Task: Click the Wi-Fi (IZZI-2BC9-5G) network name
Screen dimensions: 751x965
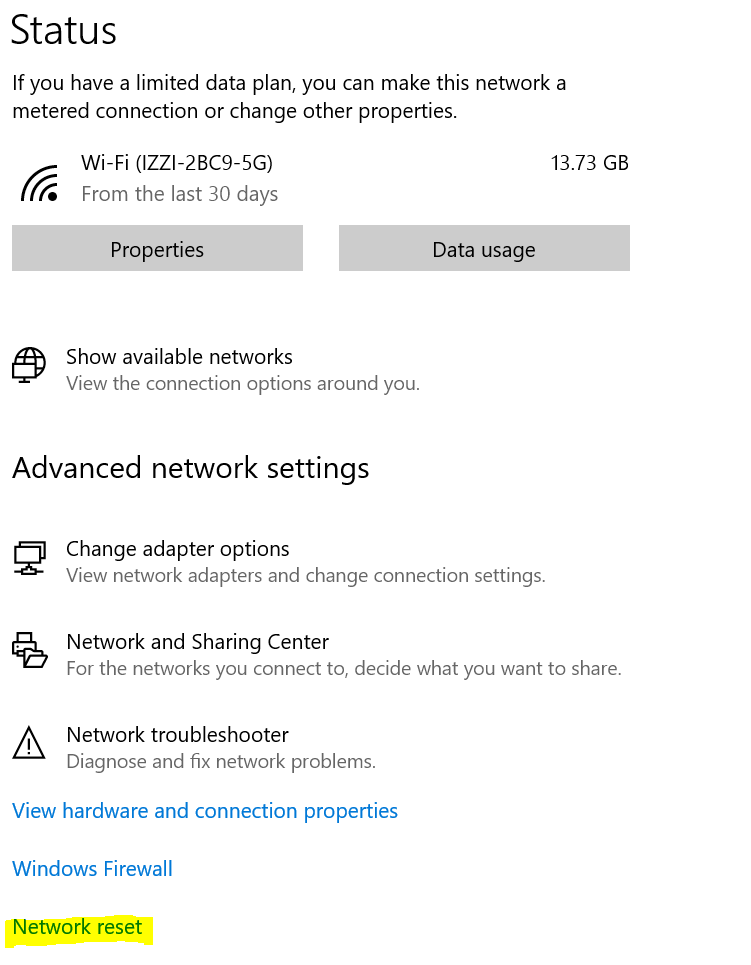Action: (x=177, y=163)
